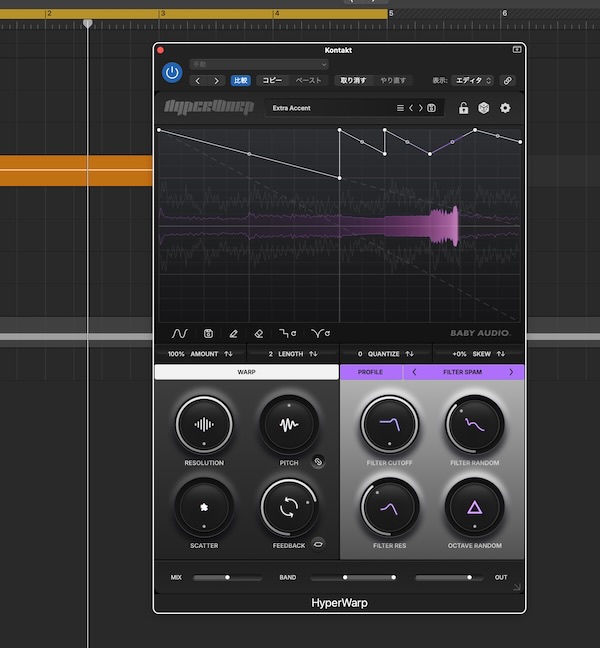Toggle the link icon next to PITCH
Screen dimensions: 600x648
pos(318,462)
